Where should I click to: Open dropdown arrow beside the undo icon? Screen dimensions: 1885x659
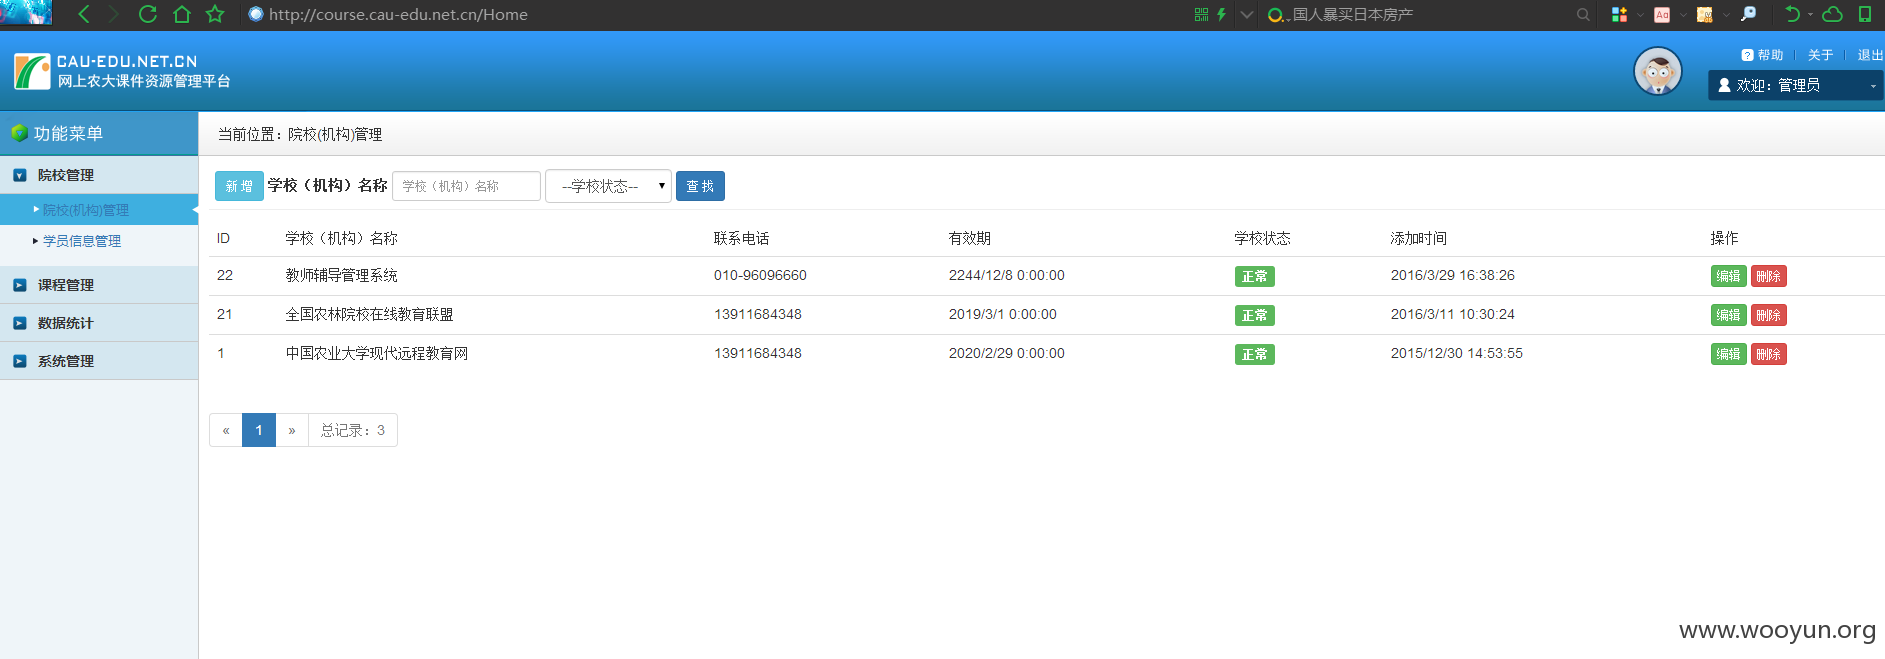pyautogui.click(x=1810, y=15)
